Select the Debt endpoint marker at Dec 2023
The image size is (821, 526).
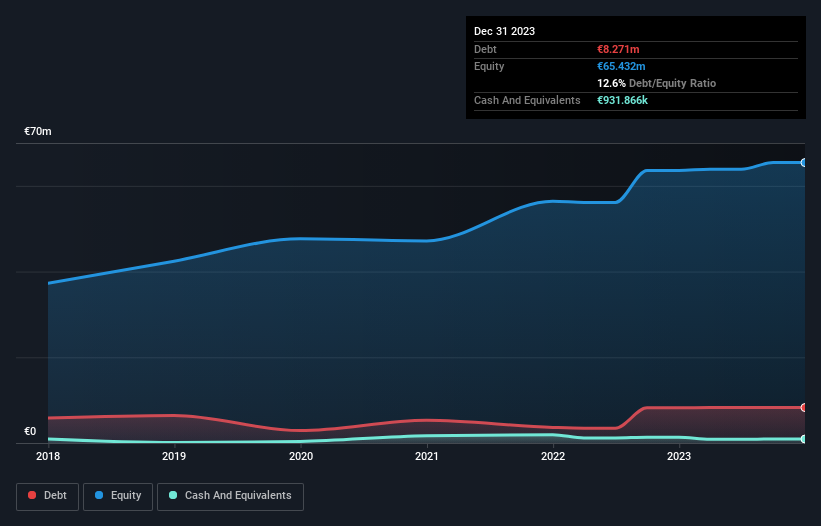[x=804, y=407]
